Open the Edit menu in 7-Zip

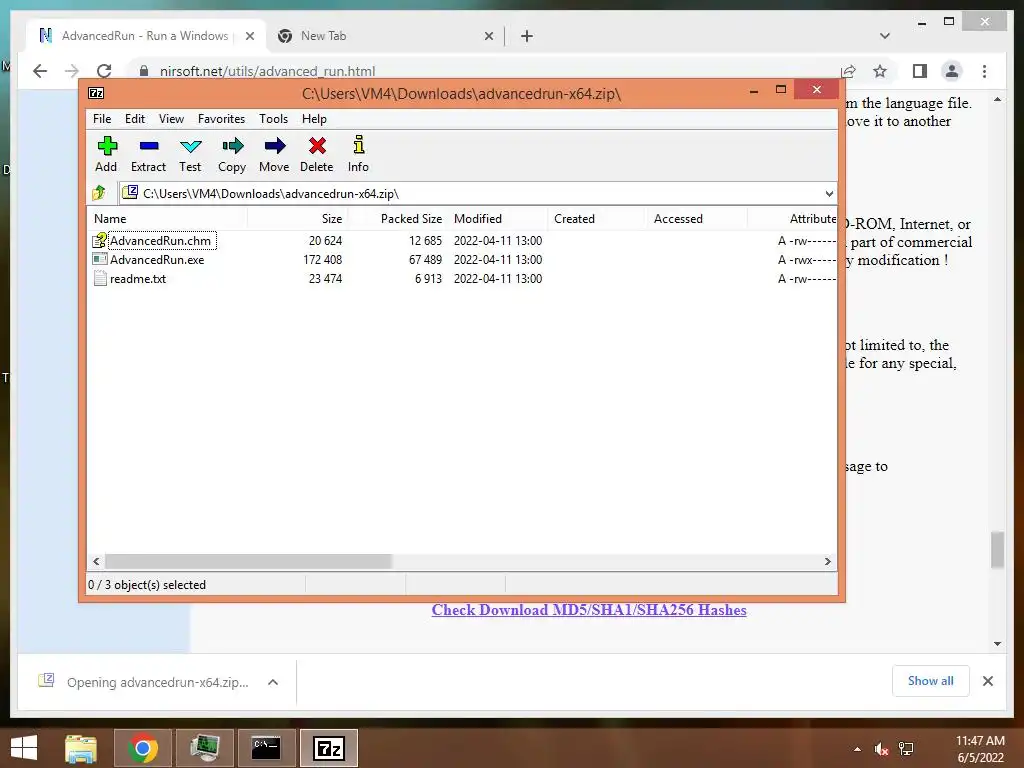[135, 119]
